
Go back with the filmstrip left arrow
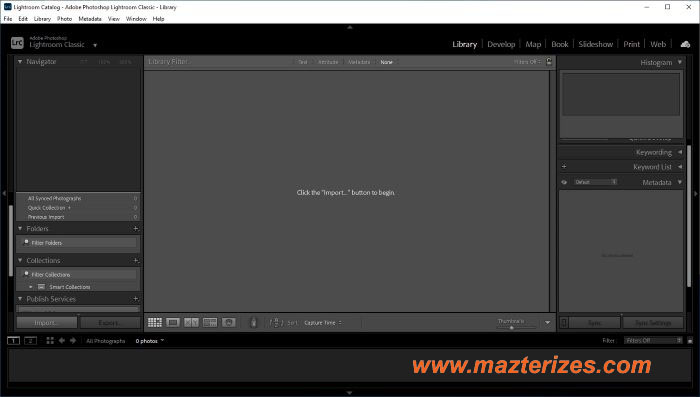coord(62,340)
